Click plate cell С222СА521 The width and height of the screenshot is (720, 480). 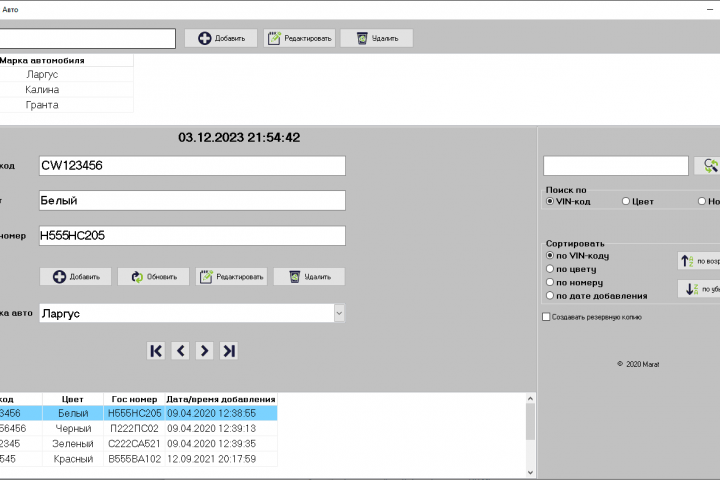point(134,444)
